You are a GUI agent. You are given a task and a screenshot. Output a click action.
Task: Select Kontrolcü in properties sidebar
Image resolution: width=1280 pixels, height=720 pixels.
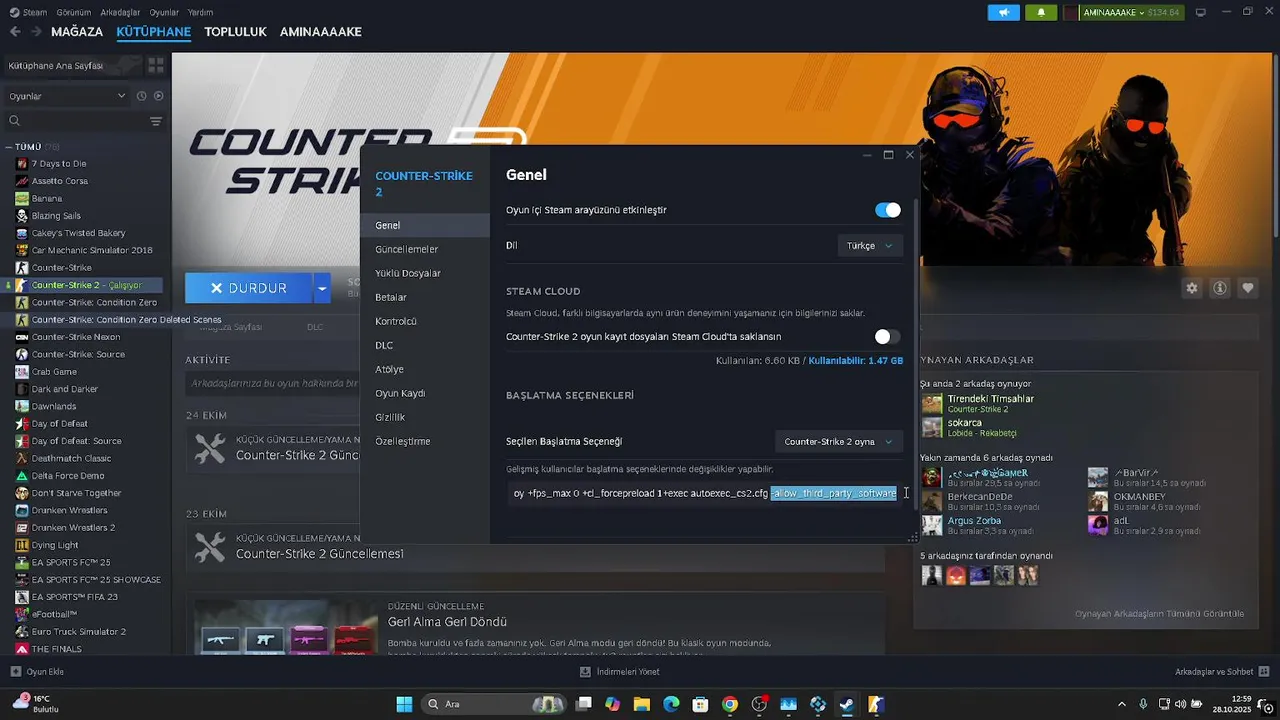425,321
